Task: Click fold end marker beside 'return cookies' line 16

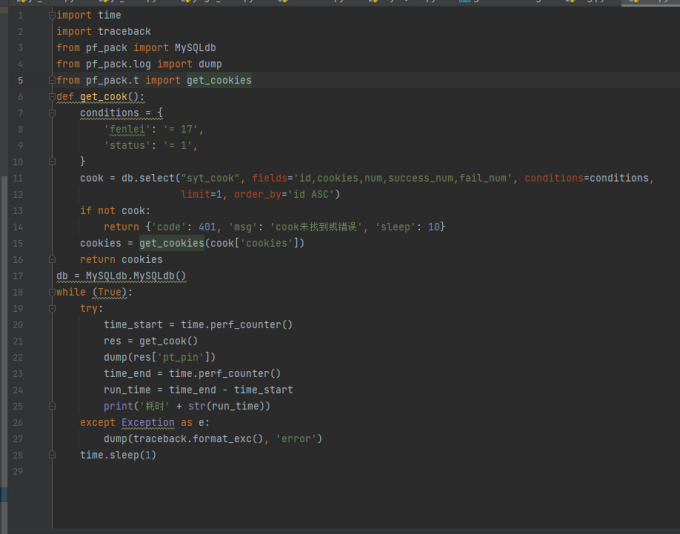Action: click(x=52, y=259)
